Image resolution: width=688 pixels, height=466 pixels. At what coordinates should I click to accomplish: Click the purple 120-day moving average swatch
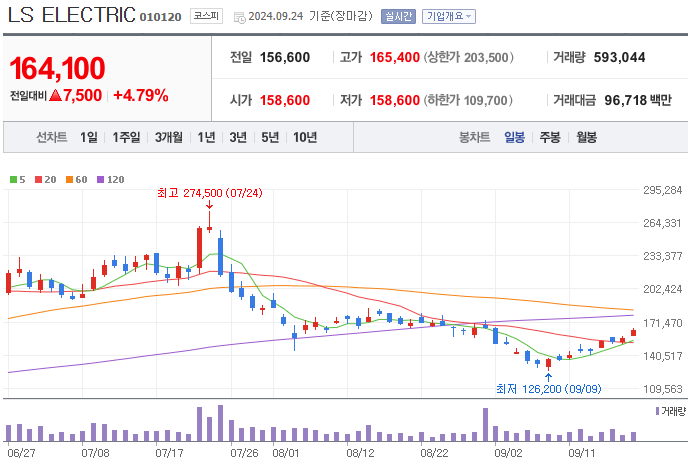tap(100, 179)
